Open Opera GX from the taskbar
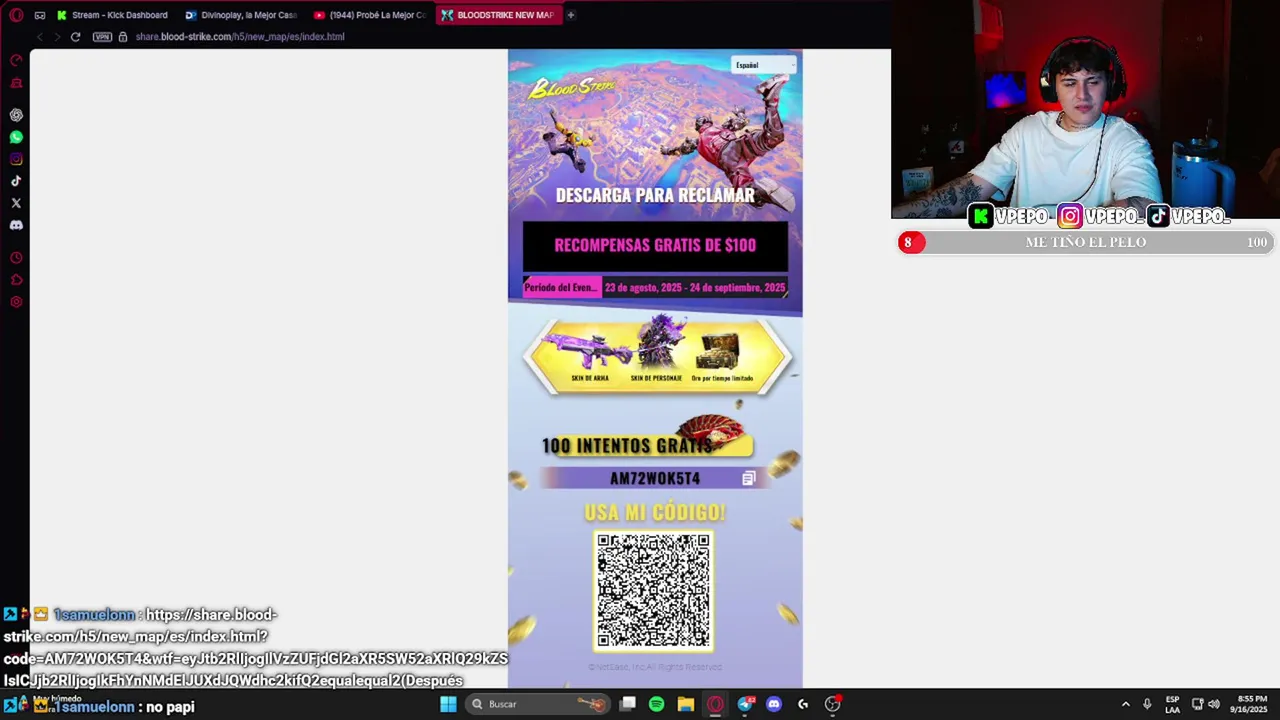The width and height of the screenshot is (1280, 720). (715, 704)
